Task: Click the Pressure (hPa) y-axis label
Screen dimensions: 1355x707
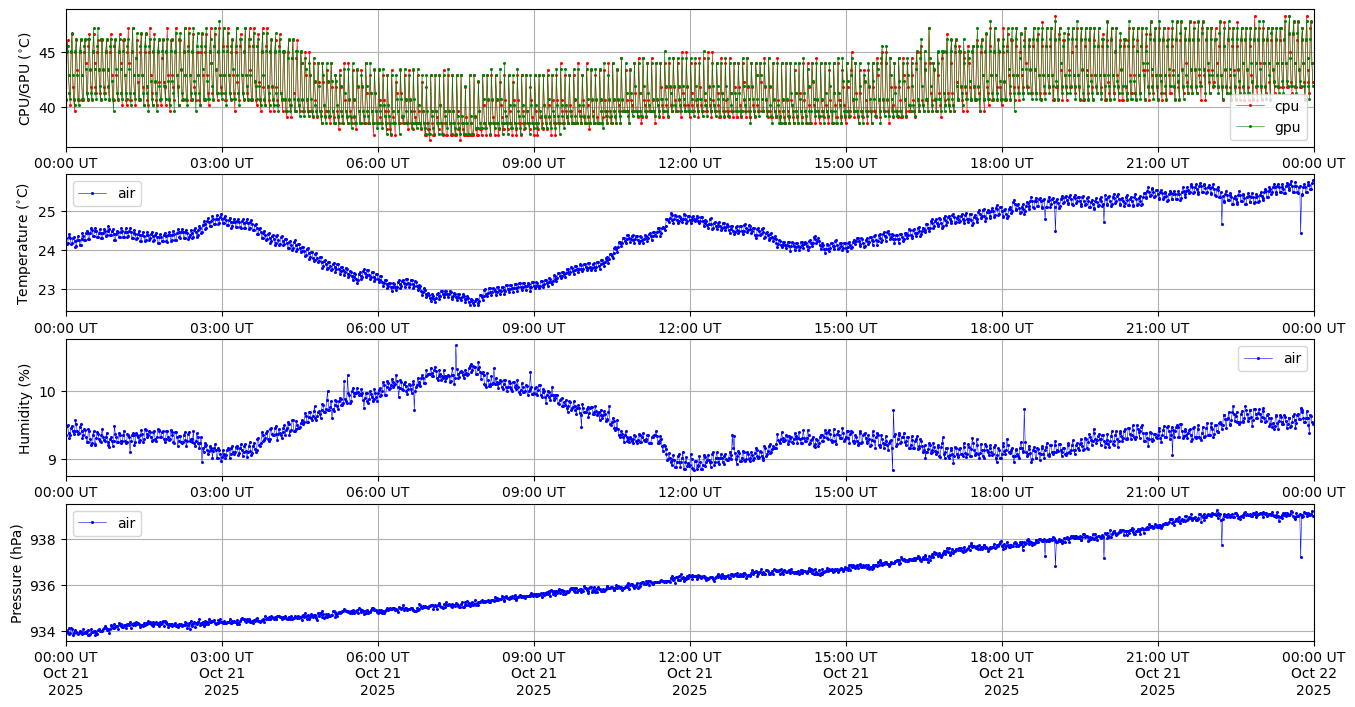Action: click(17, 573)
